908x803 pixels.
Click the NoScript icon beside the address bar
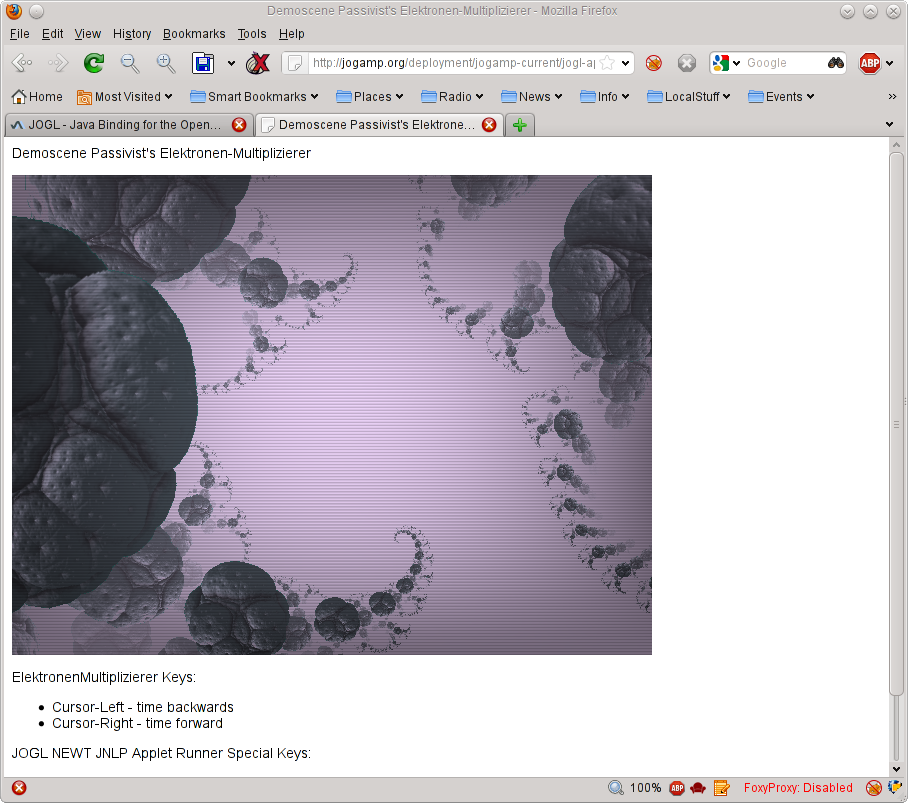pos(654,63)
